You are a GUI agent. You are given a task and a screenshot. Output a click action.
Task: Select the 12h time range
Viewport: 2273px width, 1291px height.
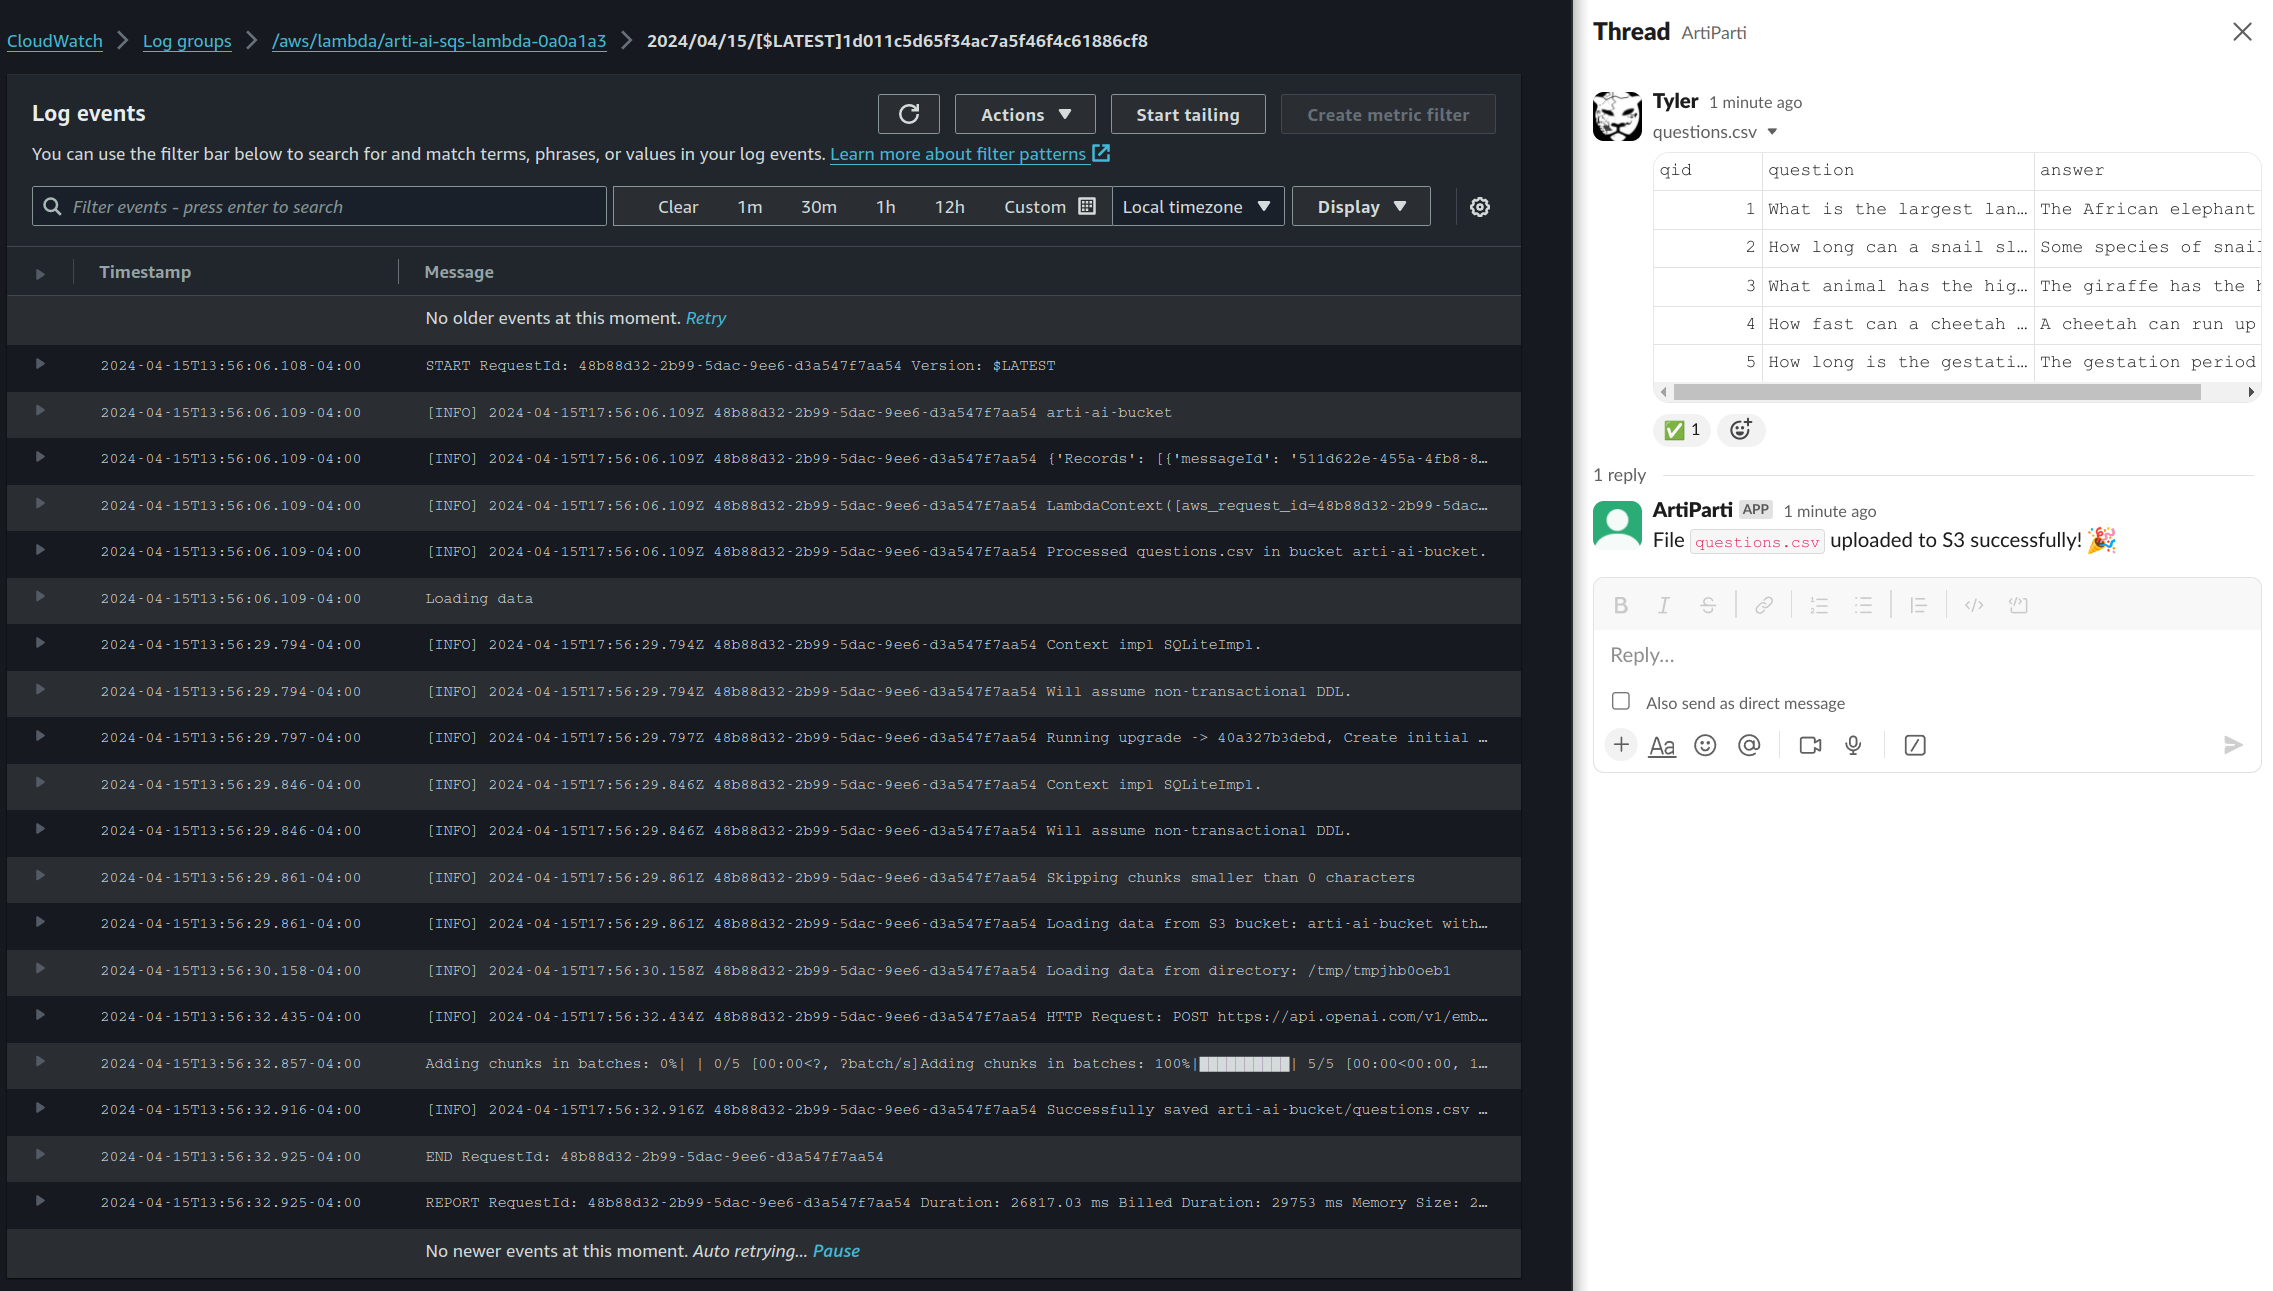(949, 206)
